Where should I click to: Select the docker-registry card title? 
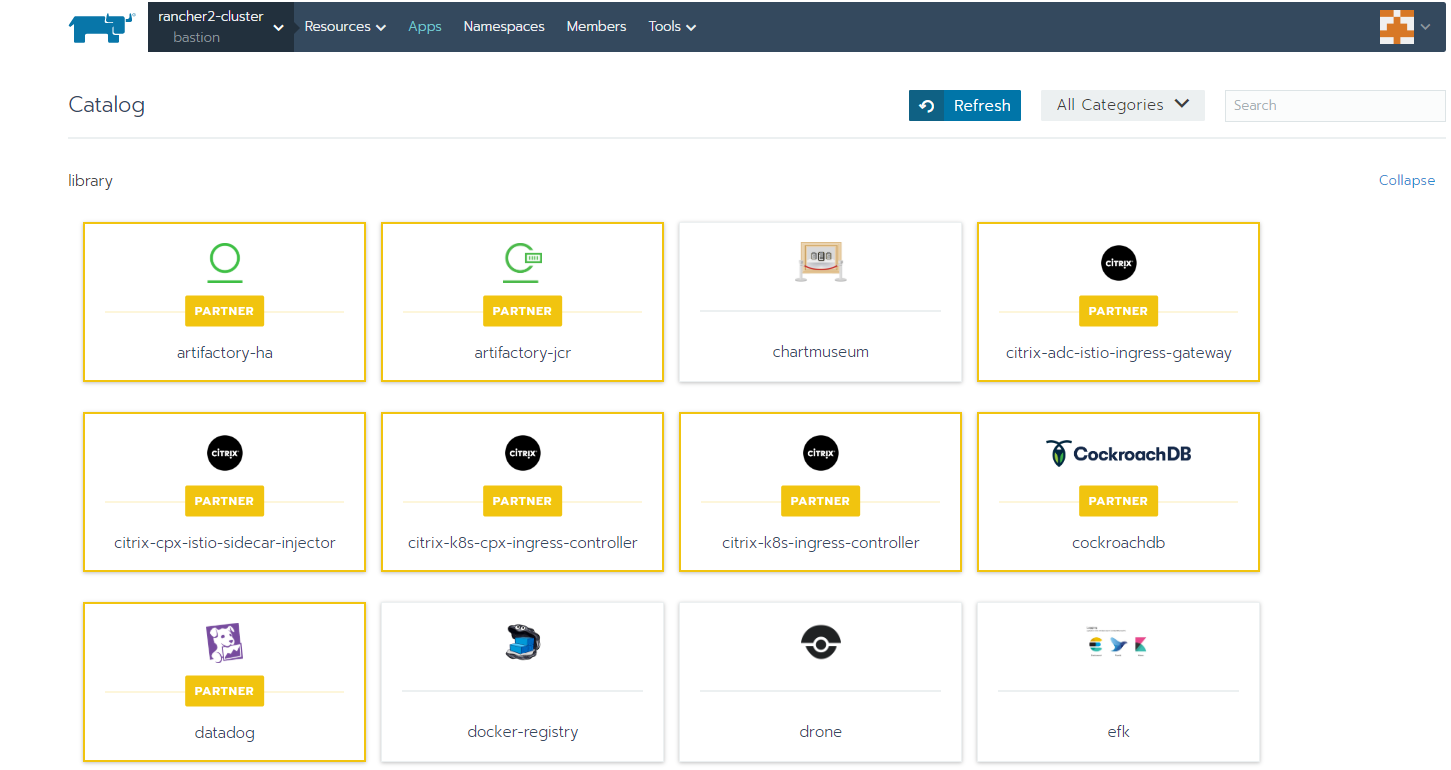pyautogui.click(x=523, y=732)
